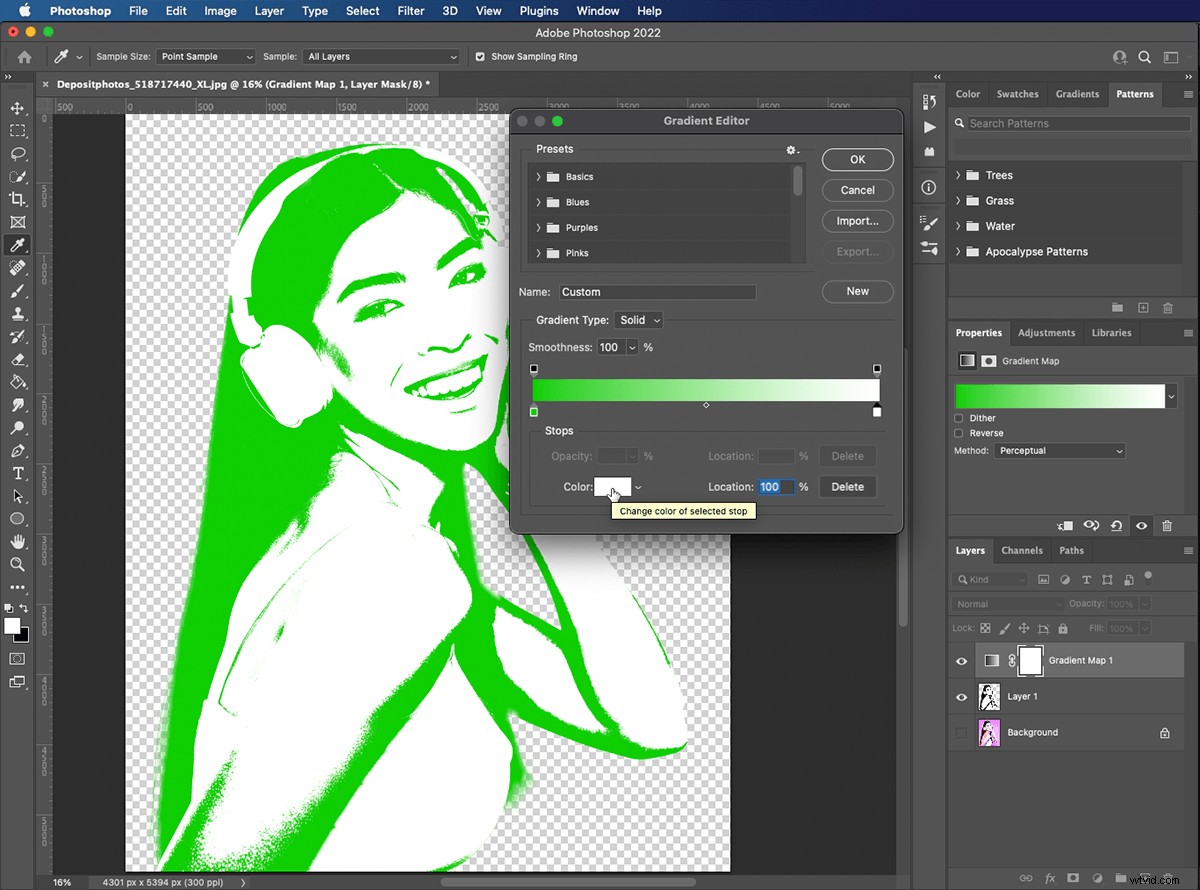The width and height of the screenshot is (1200, 890).
Task: Click the New button to save the gradient
Action: (x=857, y=291)
